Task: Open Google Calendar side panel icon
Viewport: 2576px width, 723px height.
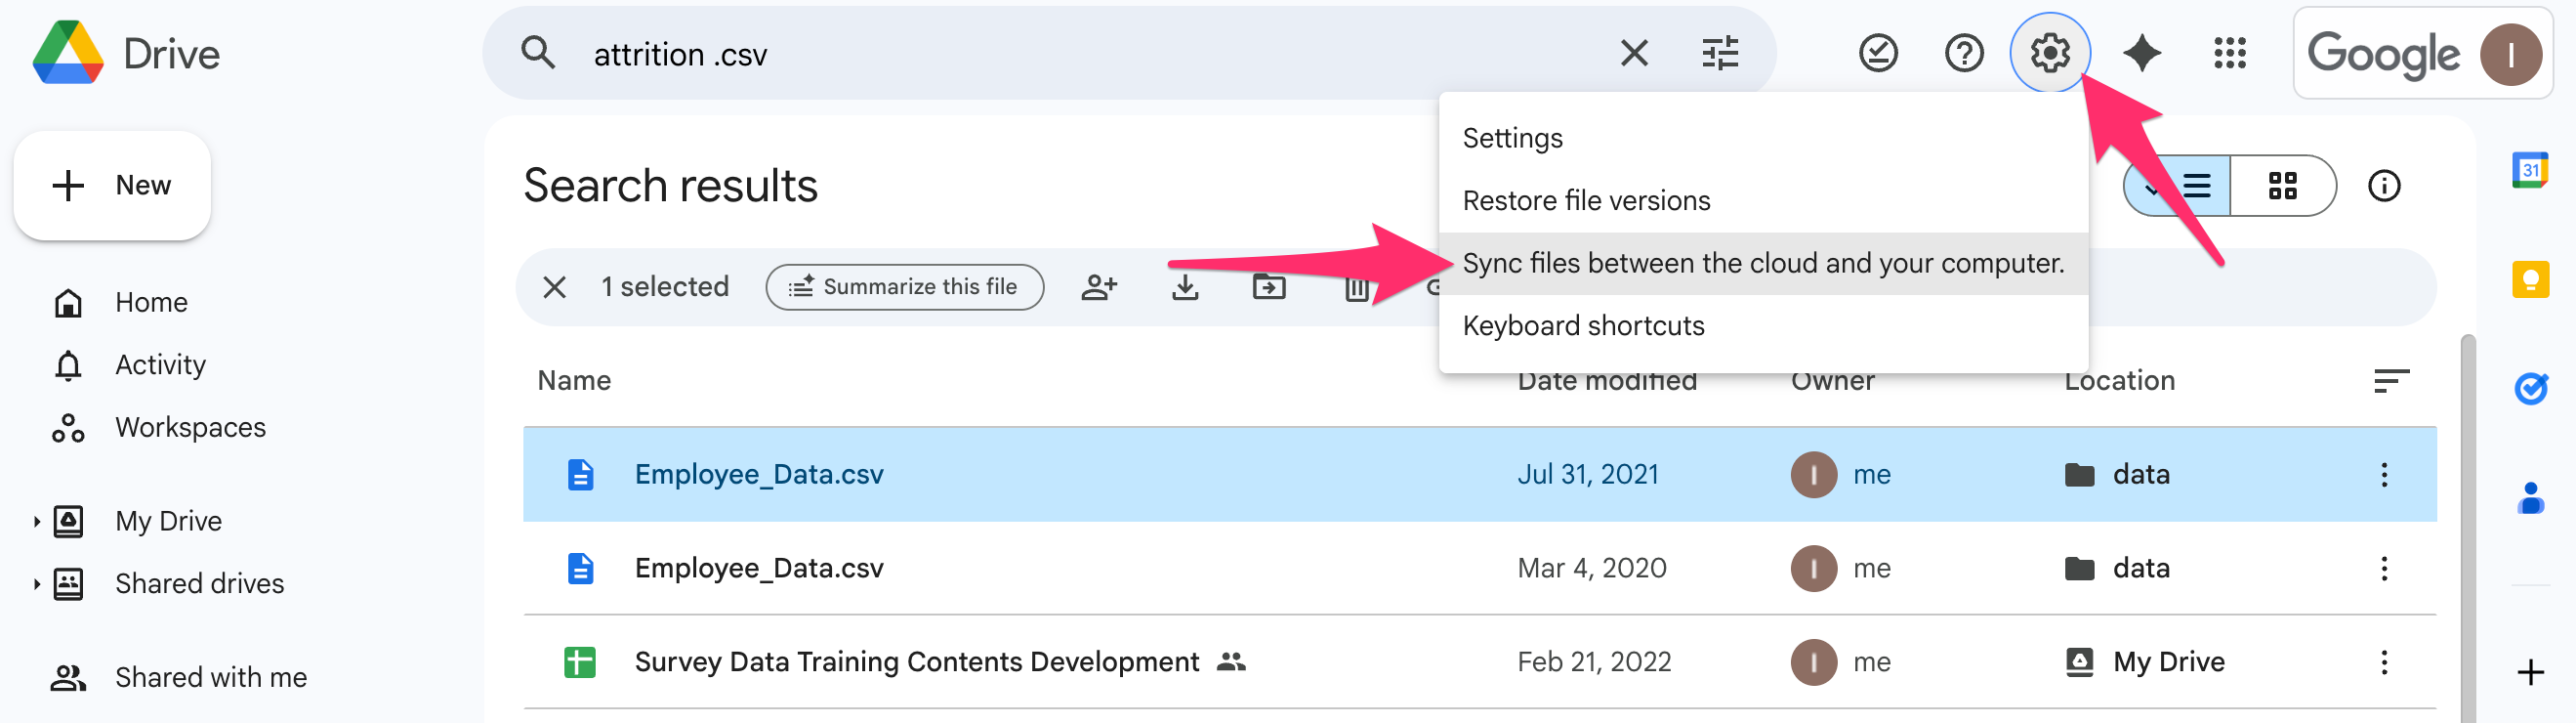Action: (x=2529, y=170)
